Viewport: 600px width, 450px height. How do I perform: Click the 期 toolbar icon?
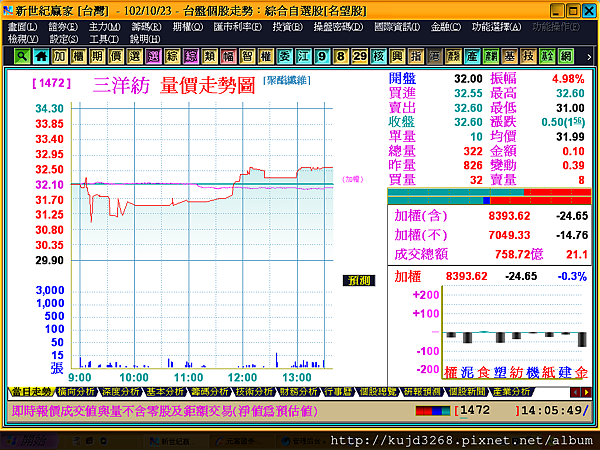click(x=97, y=57)
